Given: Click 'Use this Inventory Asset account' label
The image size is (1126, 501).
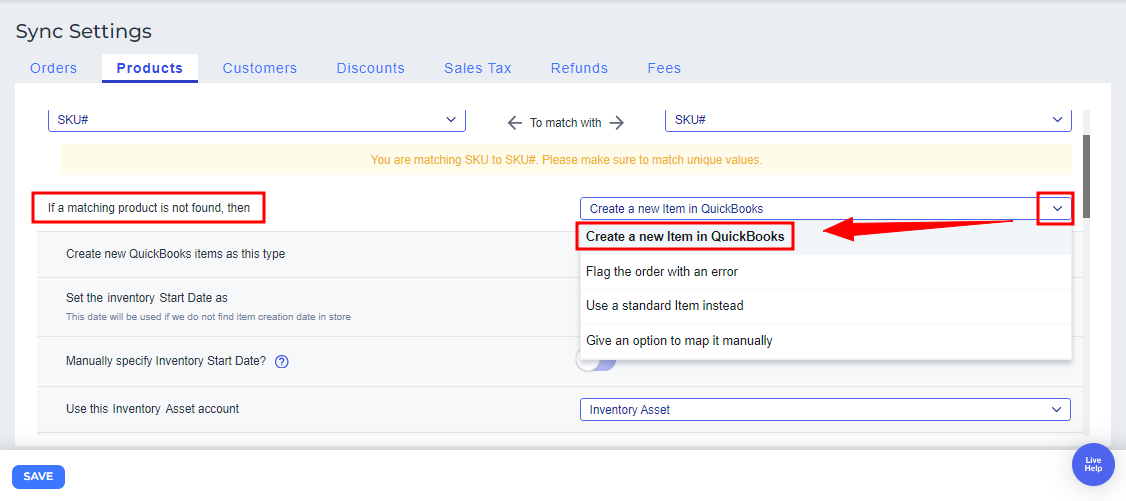Looking at the screenshot, I should pos(152,408).
